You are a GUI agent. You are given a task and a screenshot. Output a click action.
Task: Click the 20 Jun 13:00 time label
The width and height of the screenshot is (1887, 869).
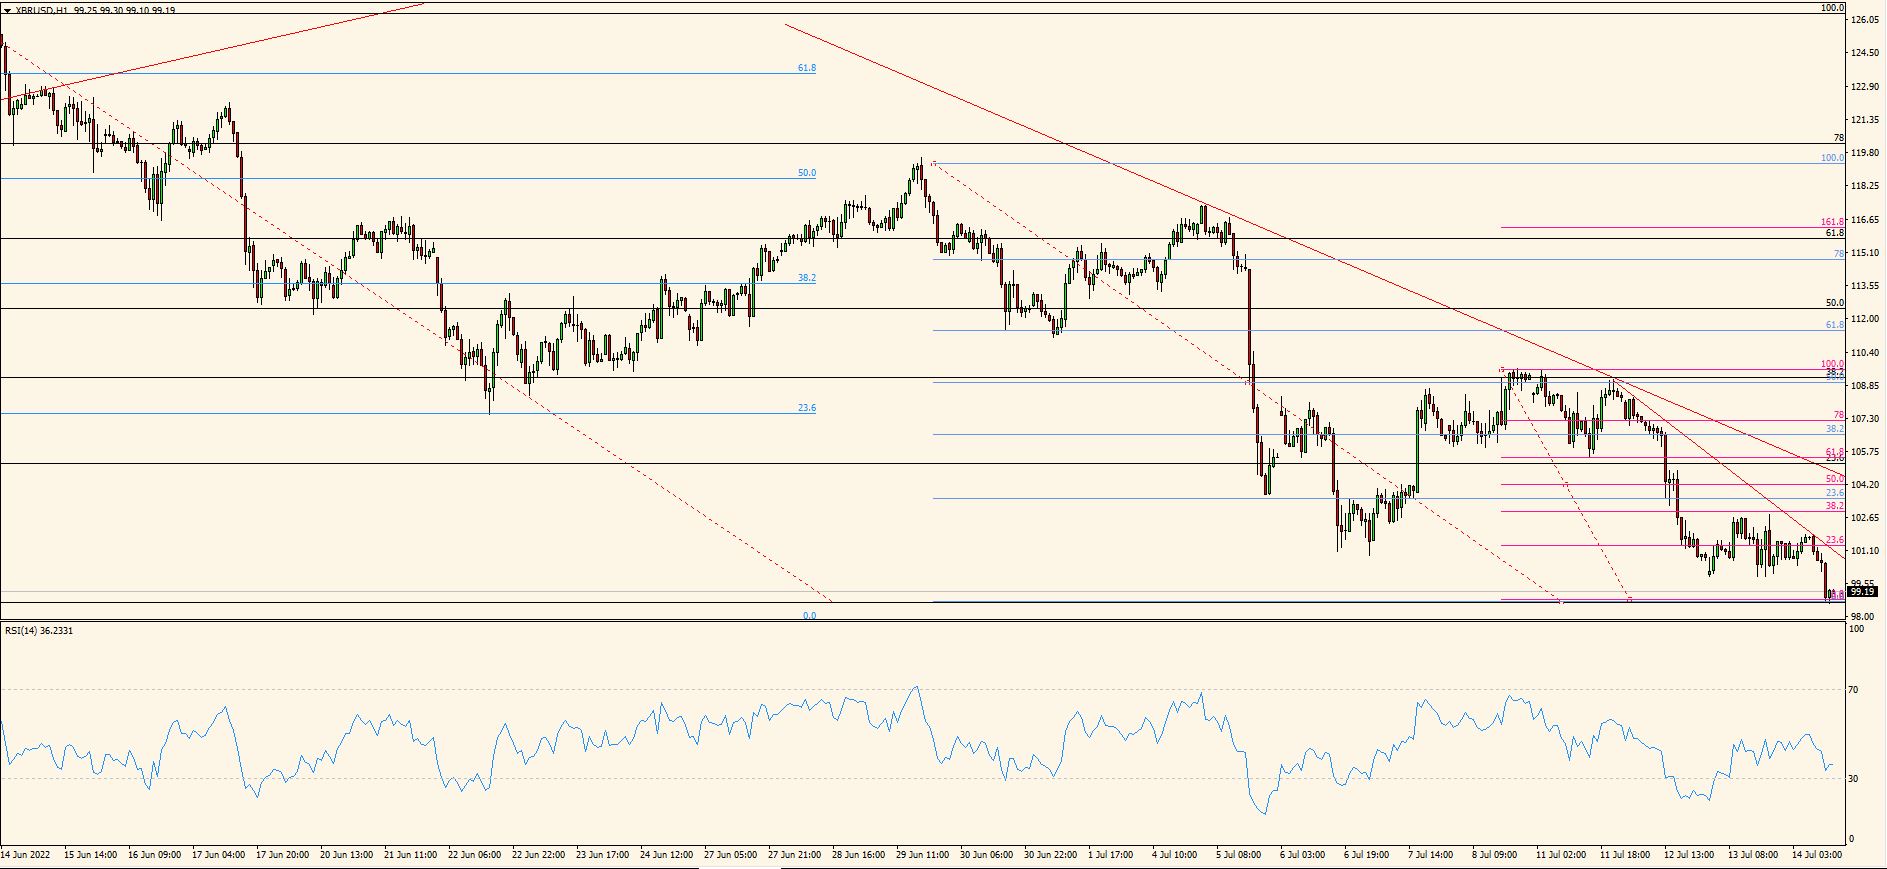347,855
